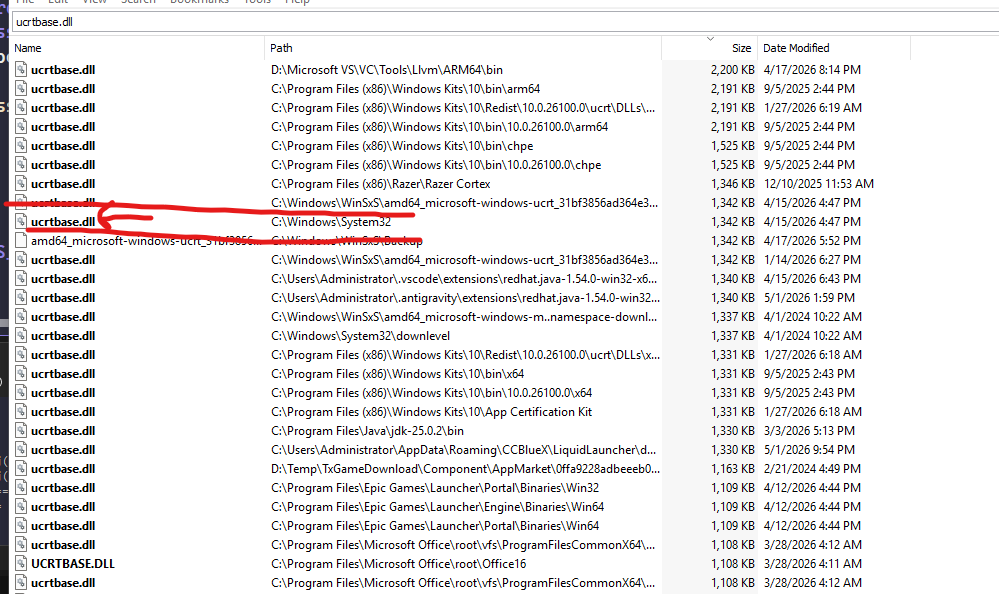Sort results by the Path column header
This screenshot has width=999, height=594.
click(x=463, y=48)
